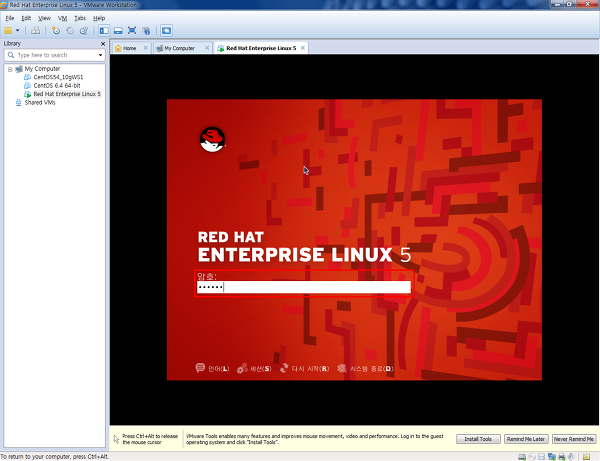
Task: Click the Library search field
Action: (x=55, y=55)
